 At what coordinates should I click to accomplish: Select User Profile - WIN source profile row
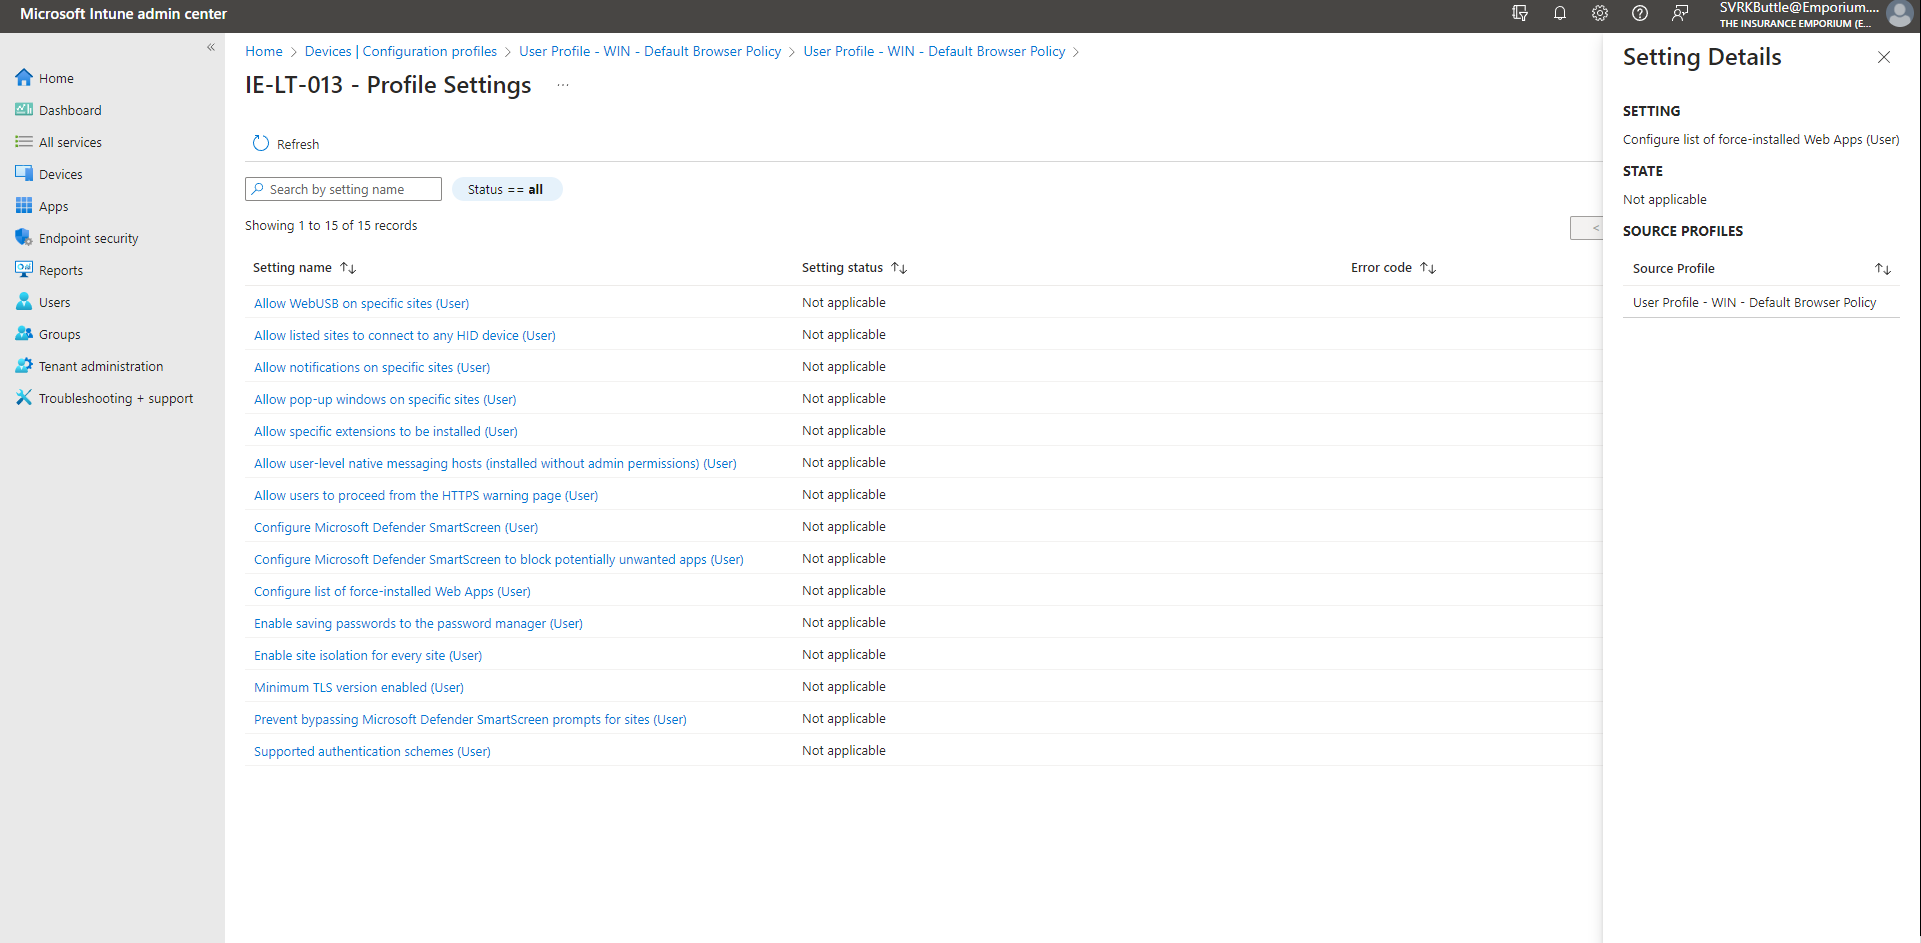point(1761,302)
